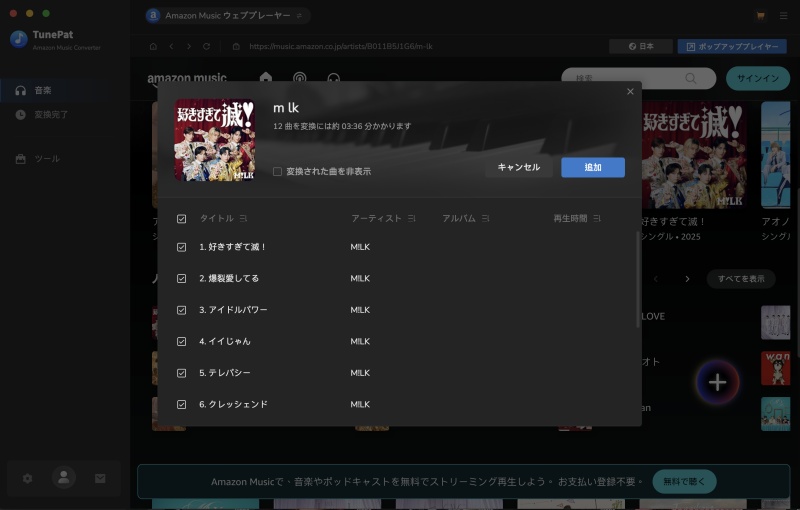Click the 好きすぎて滅！ album cover on page
800x510 pixels.
tap(694, 155)
